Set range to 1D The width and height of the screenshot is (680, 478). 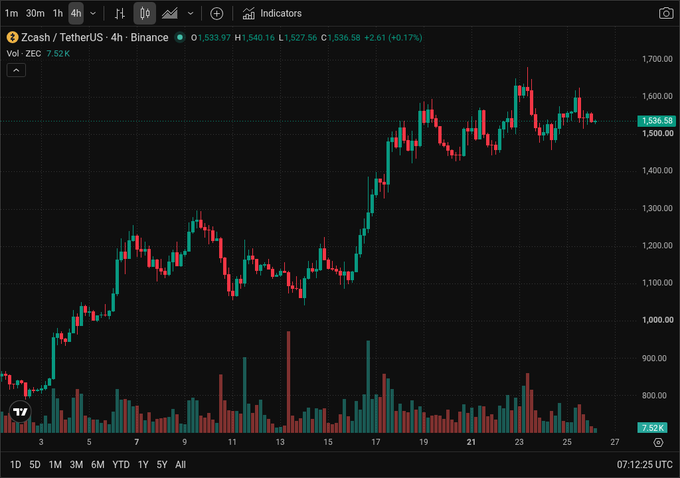coord(16,465)
